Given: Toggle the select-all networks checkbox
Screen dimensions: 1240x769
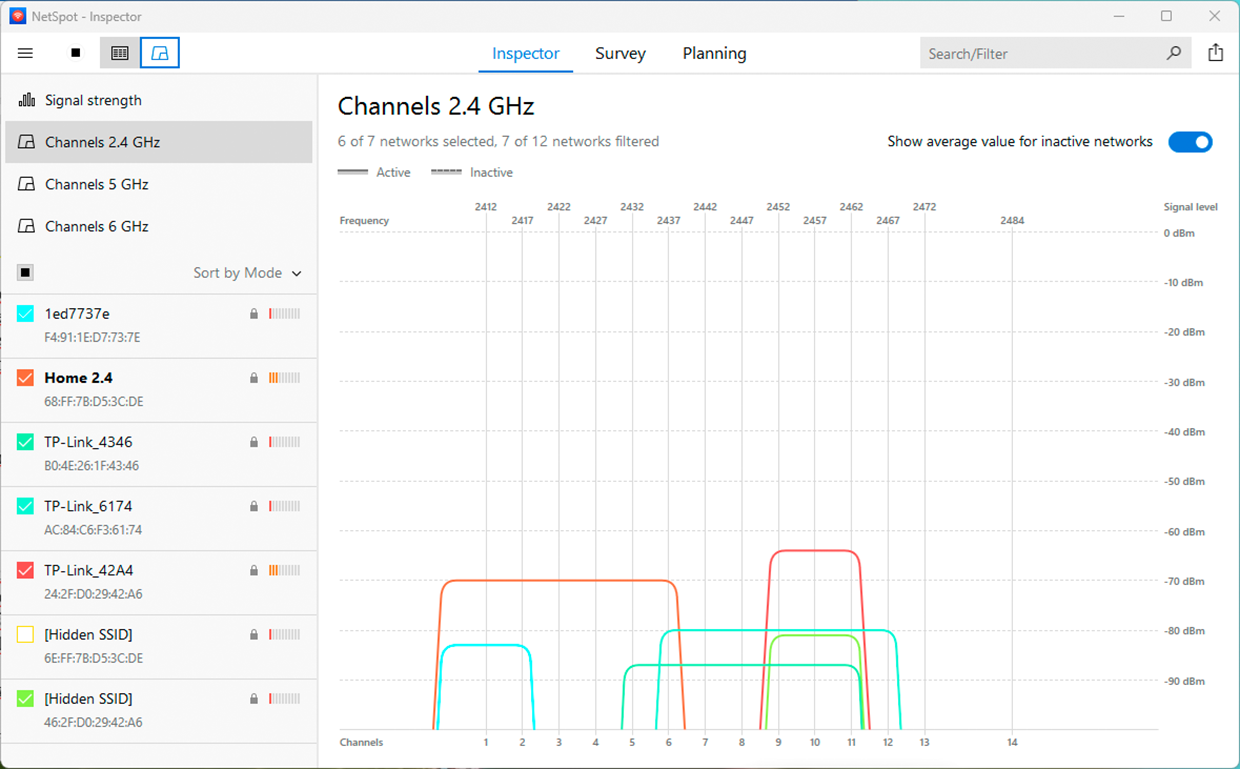Looking at the screenshot, I should (x=24, y=272).
